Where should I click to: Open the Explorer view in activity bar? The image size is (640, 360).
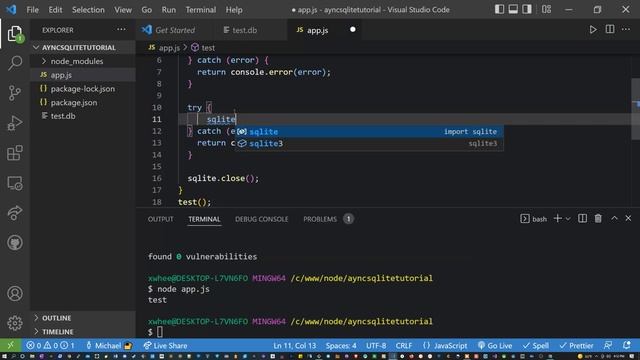(15, 33)
